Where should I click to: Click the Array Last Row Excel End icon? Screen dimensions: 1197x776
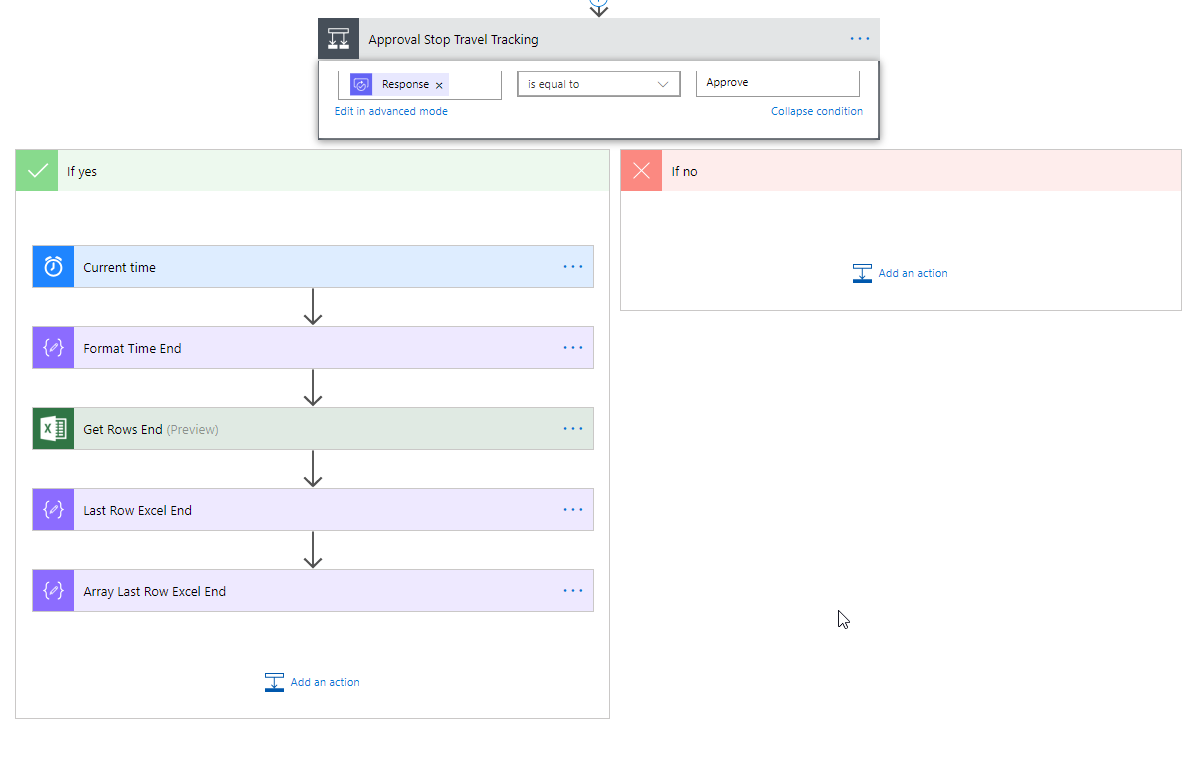coord(53,591)
